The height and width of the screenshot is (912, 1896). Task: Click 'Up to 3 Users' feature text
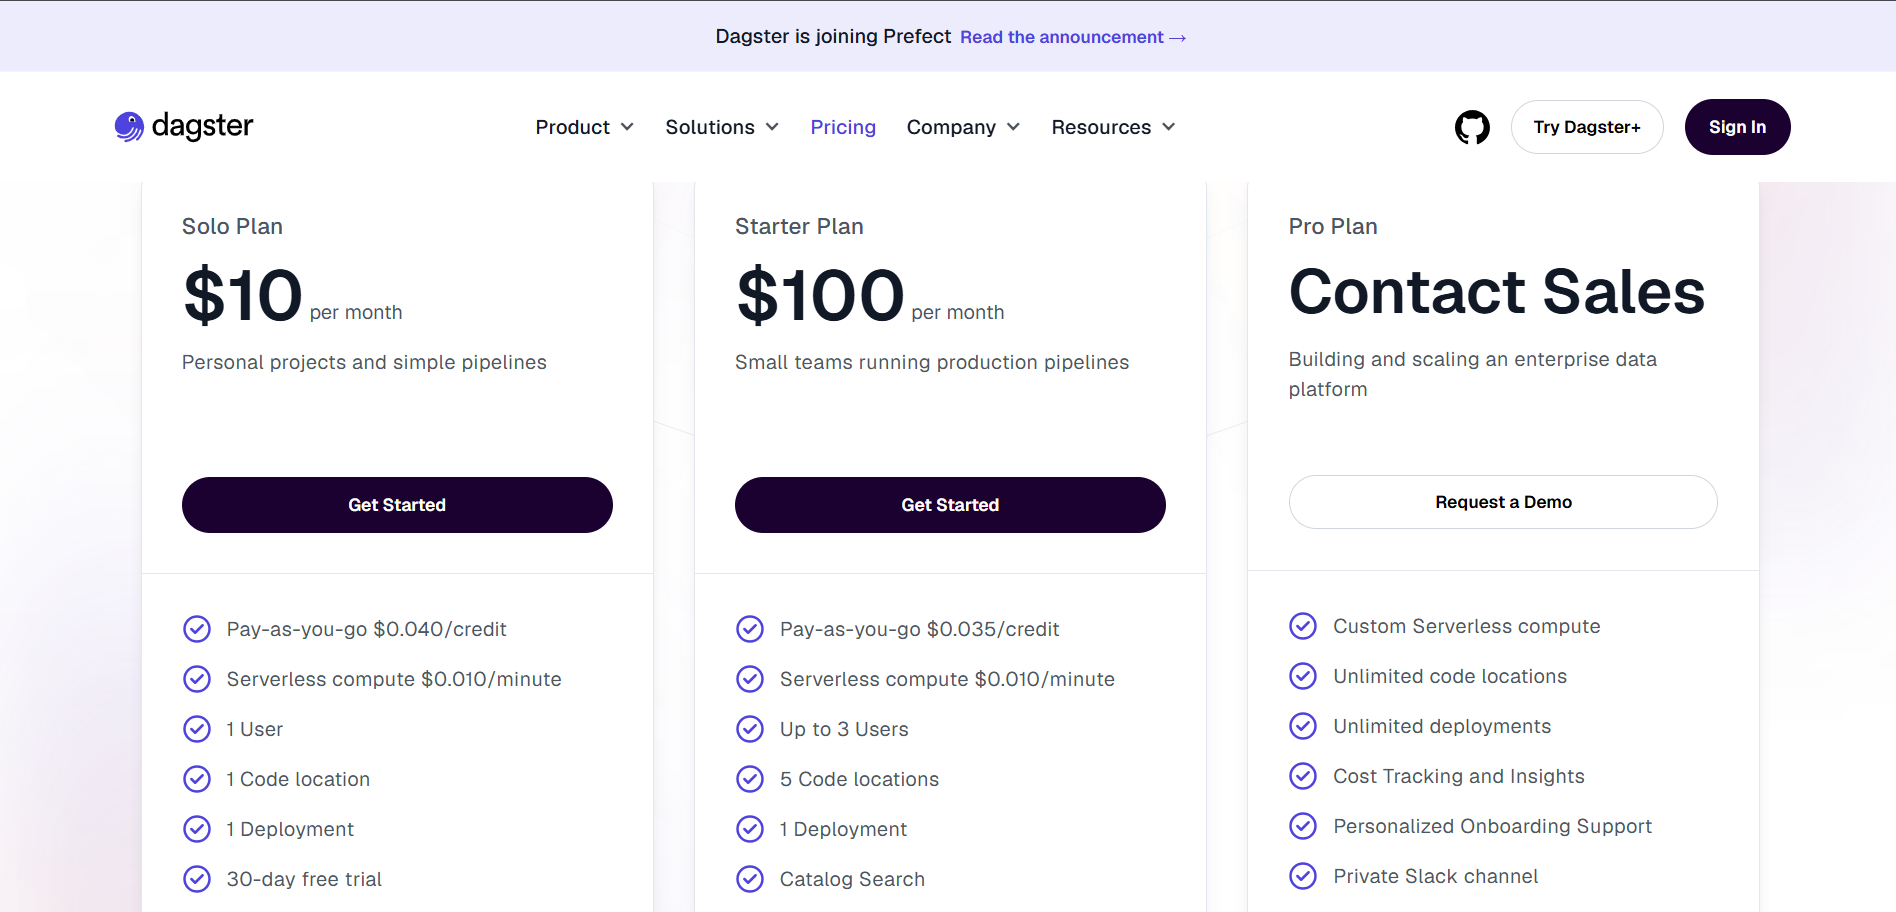[844, 729]
